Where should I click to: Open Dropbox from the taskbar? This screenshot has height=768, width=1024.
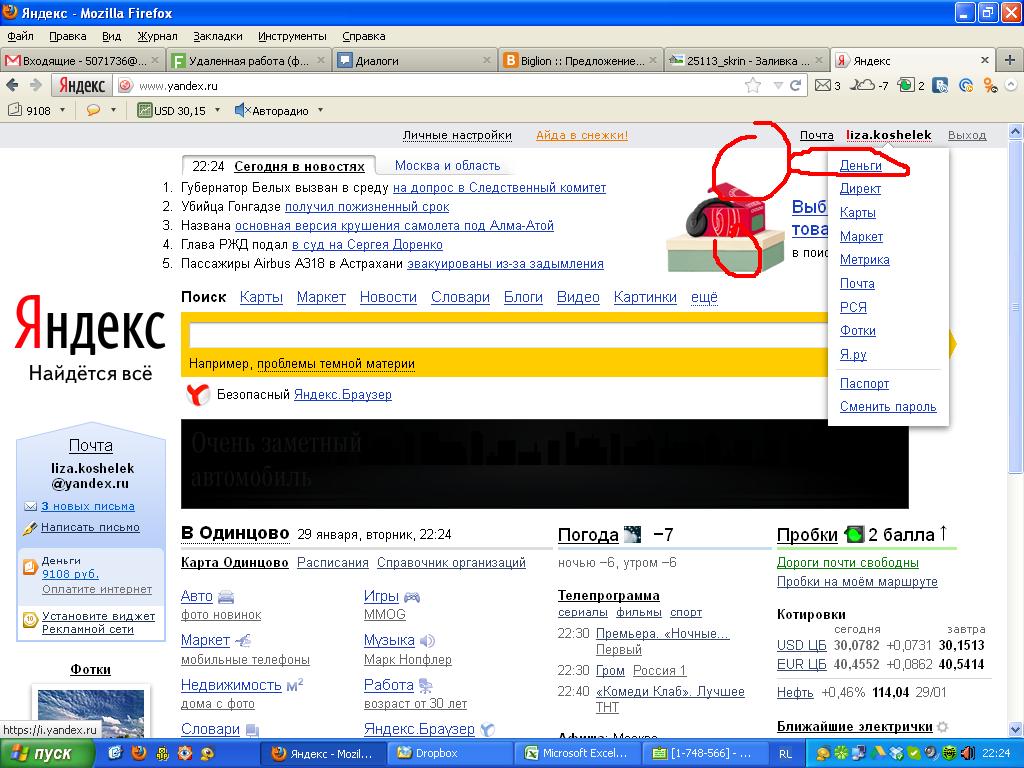pos(449,753)
